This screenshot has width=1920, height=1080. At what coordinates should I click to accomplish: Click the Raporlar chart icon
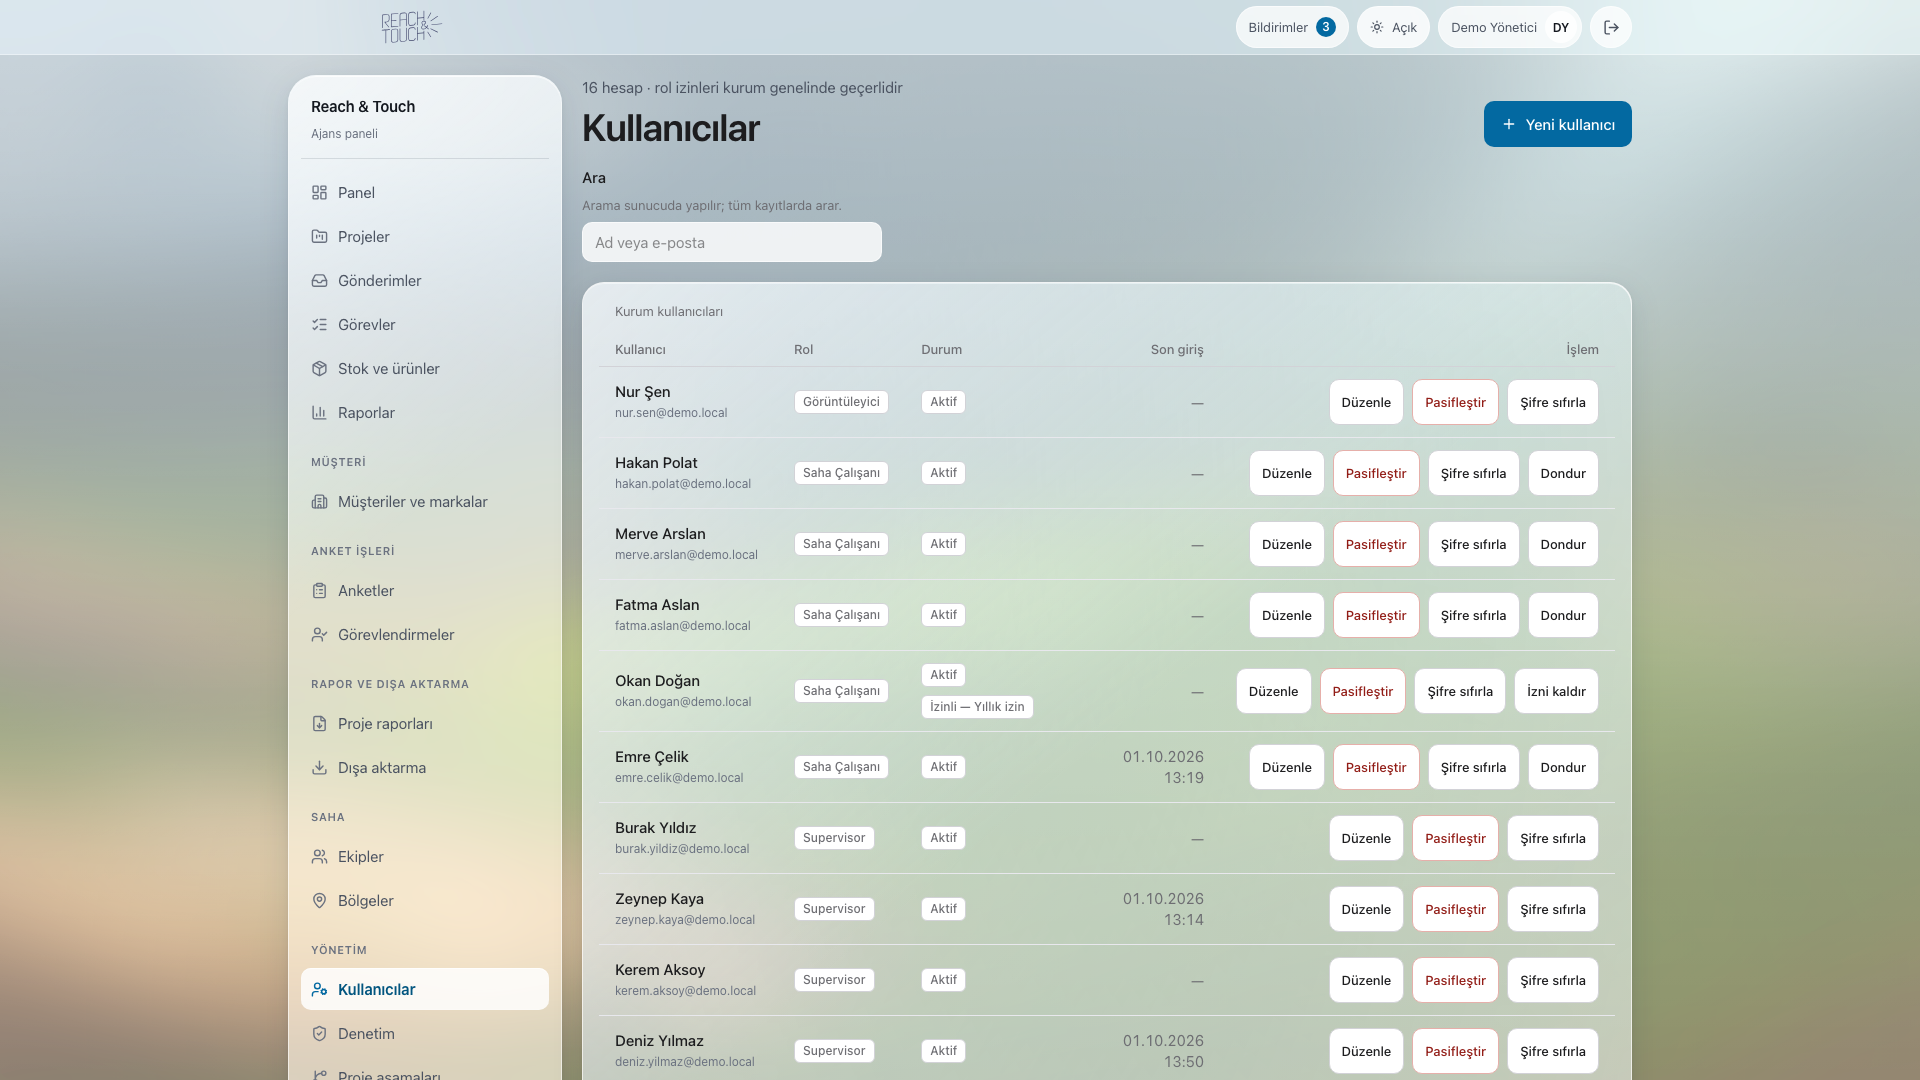coord(319,413)
